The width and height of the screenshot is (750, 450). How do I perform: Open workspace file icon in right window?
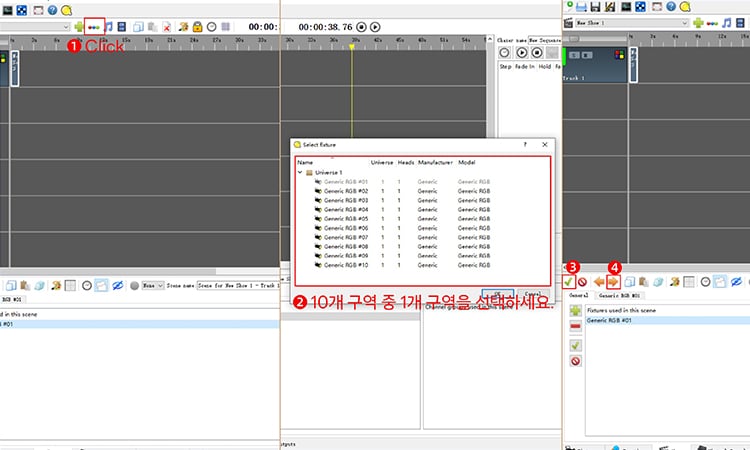click(582, 6)
